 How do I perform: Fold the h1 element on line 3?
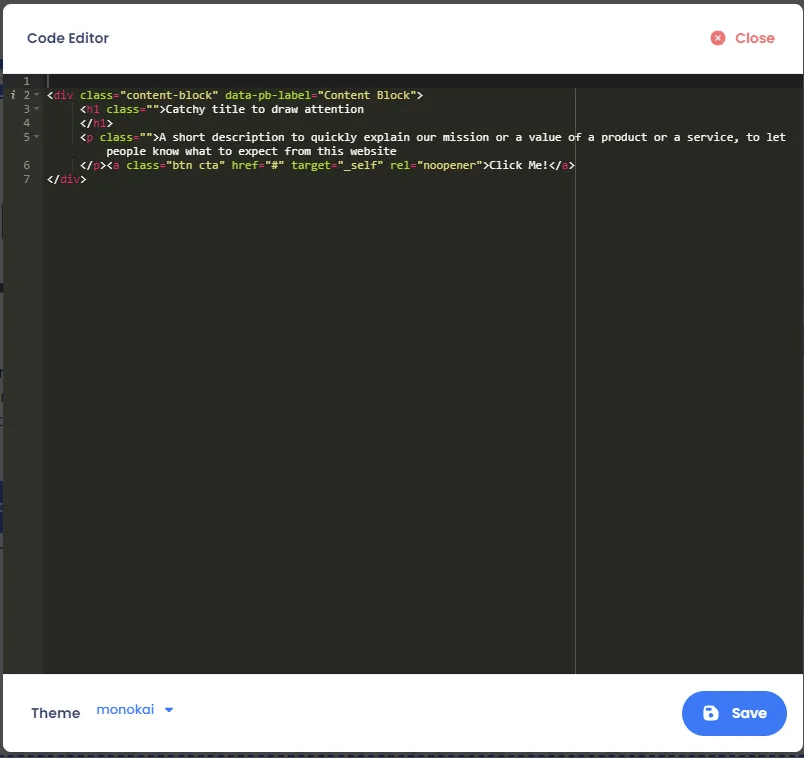point(37,109)
